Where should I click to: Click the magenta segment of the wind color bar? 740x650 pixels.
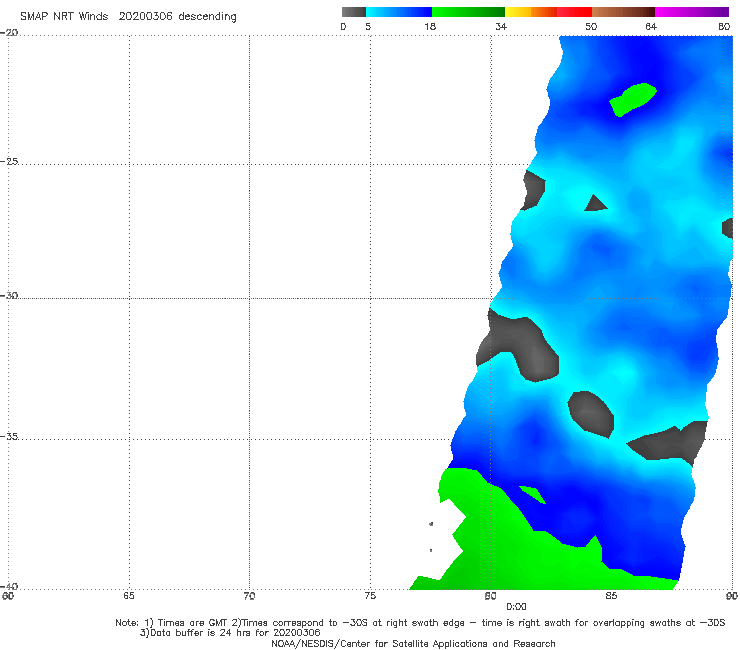[692, 12]
